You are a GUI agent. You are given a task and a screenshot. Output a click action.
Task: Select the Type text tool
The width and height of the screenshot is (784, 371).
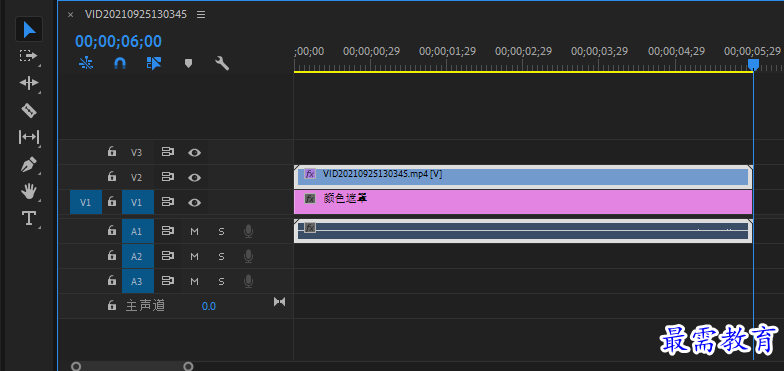pos(29,218)
